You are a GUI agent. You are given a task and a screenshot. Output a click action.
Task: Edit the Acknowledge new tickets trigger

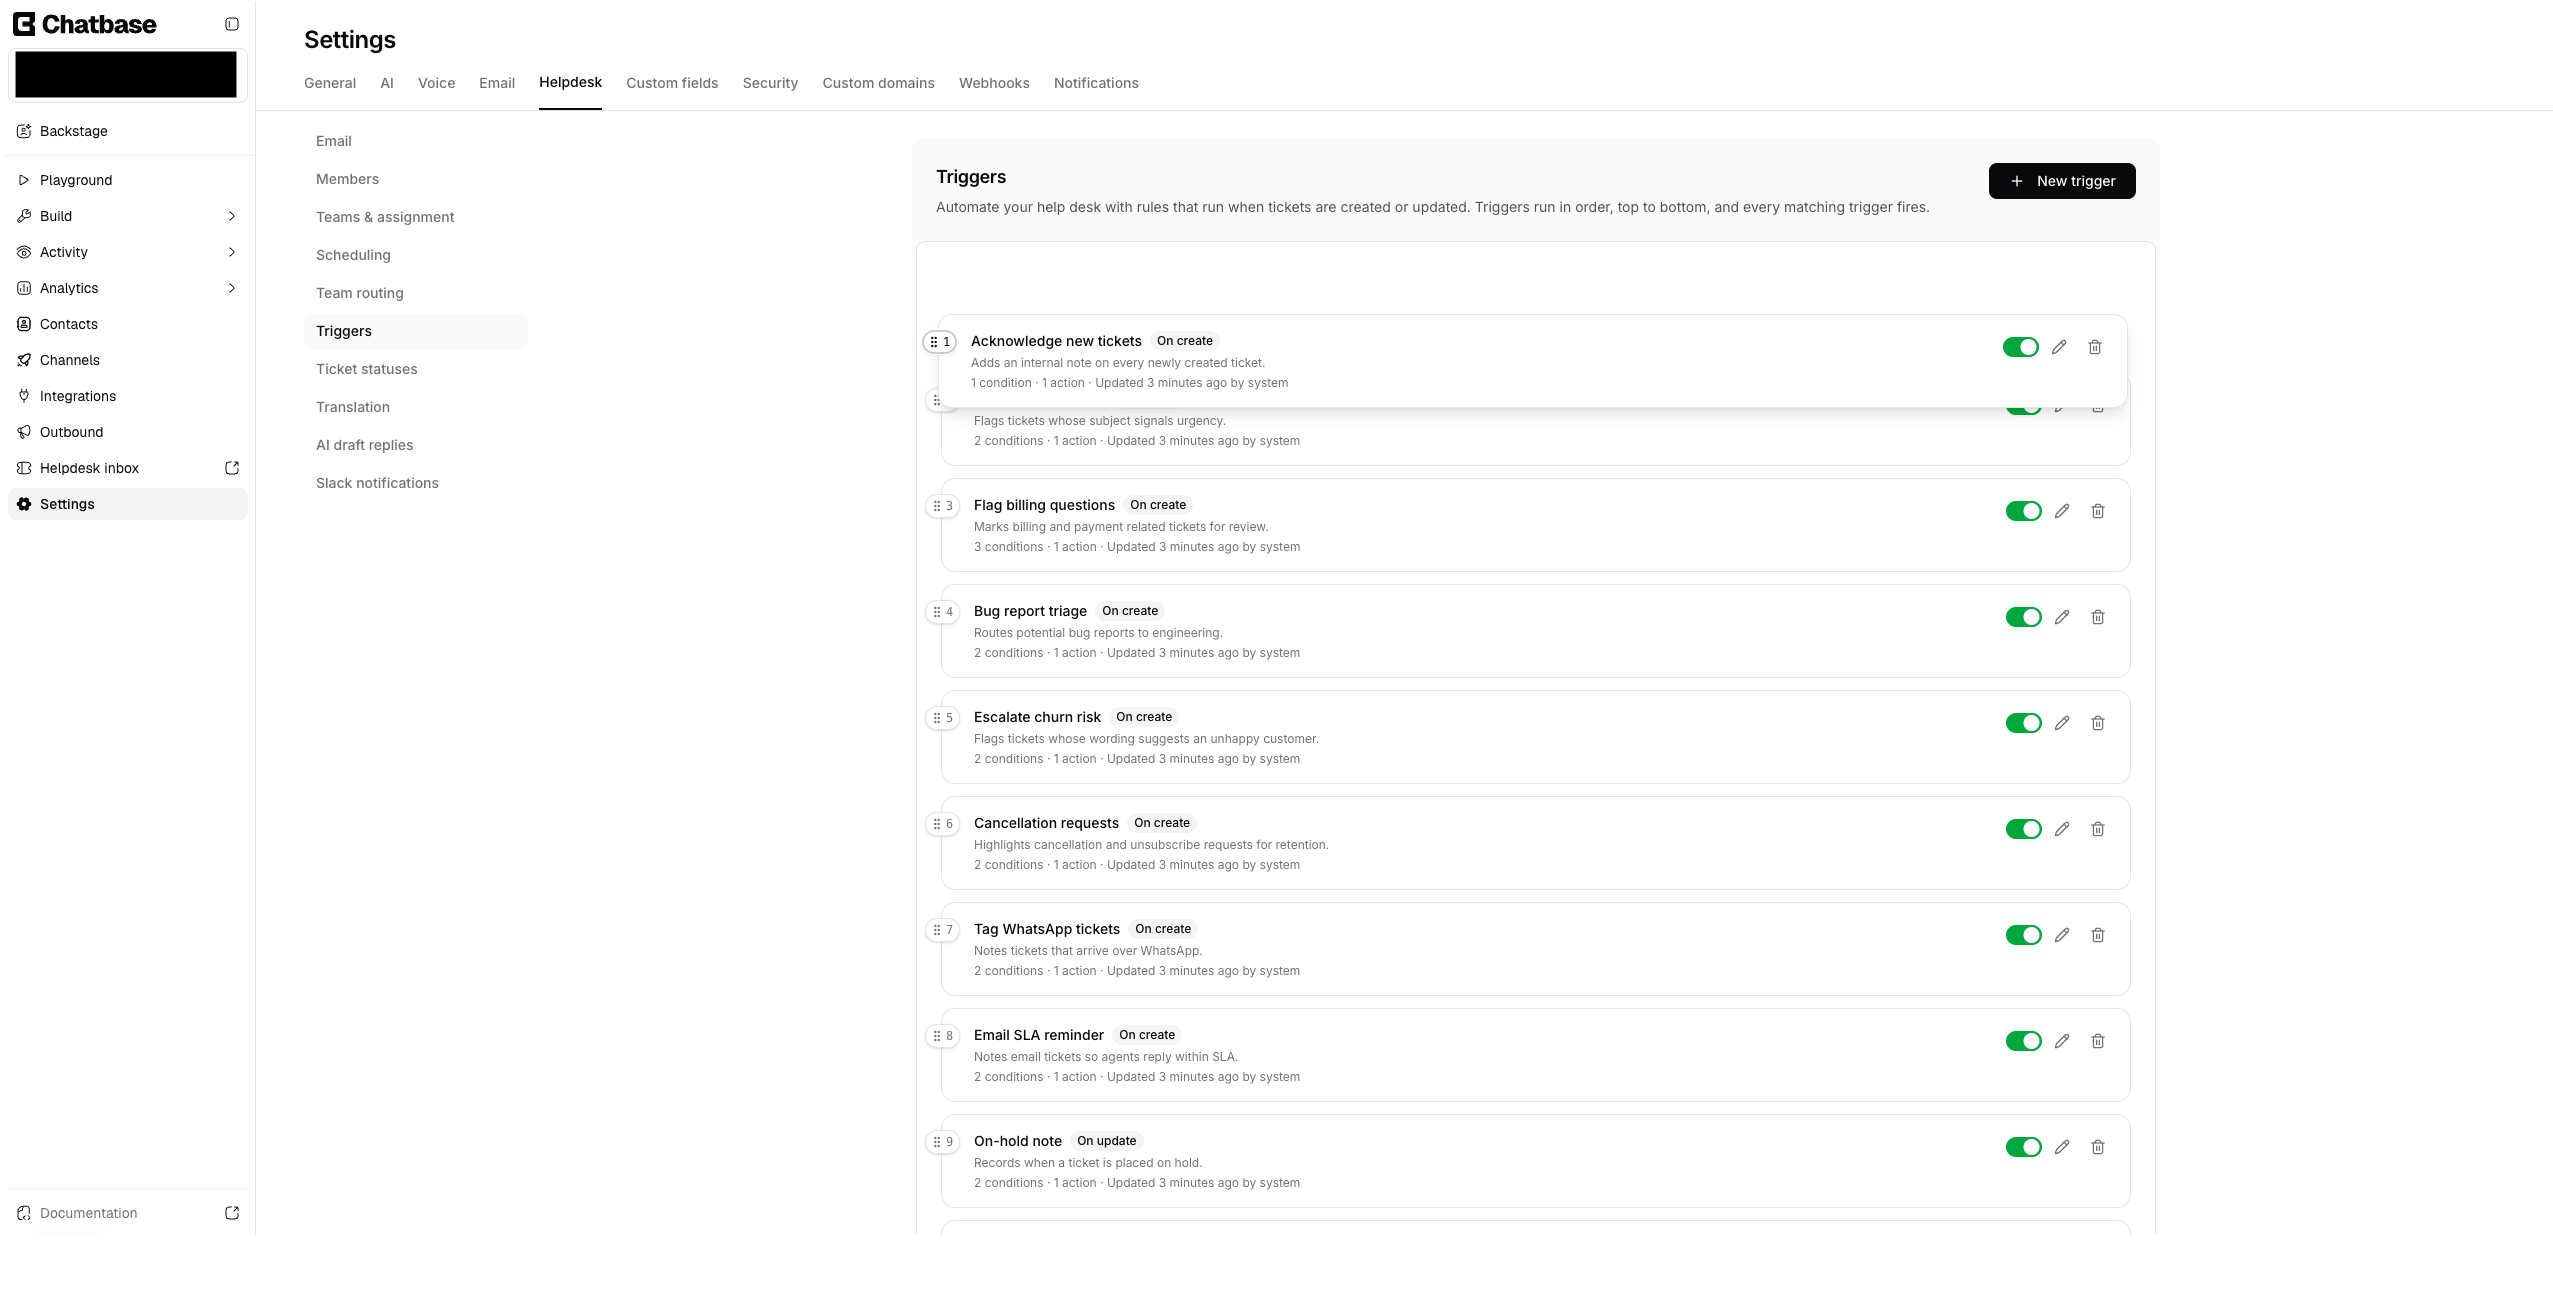(x=2059, y=347)
